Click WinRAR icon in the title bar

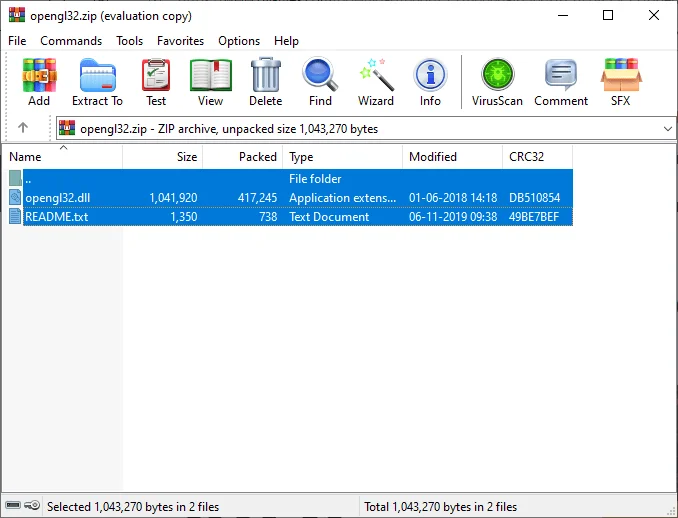click(x=16, y=14)
